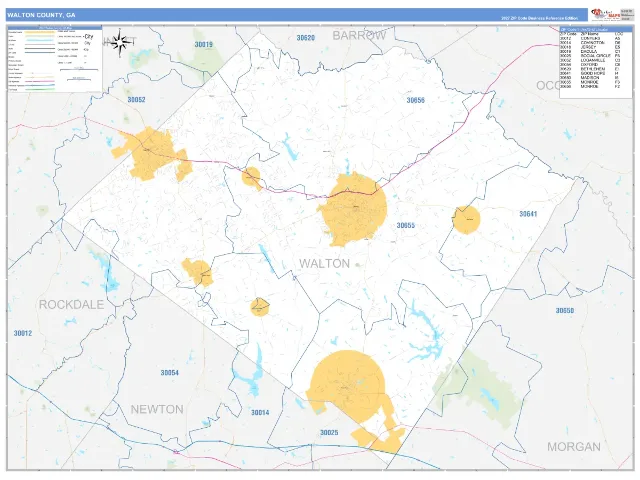Click the COVINGTON row in ZIP index
The image size is (640, 480).
tap(590, 42)
